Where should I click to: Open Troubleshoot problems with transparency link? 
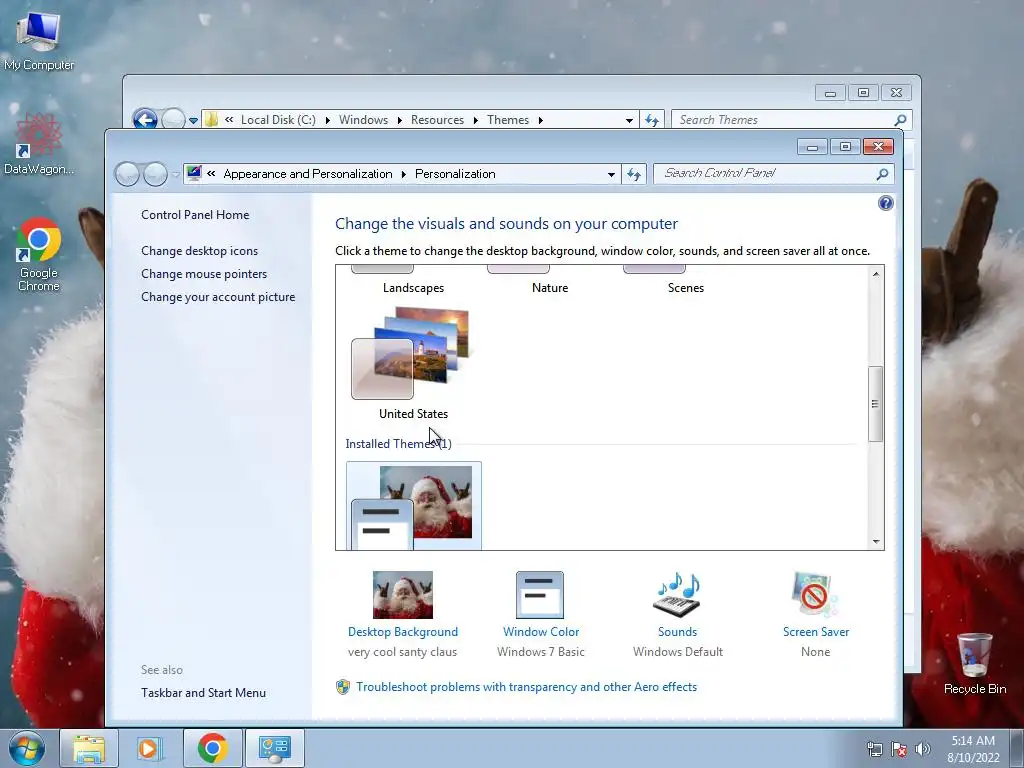pos(526,687)
